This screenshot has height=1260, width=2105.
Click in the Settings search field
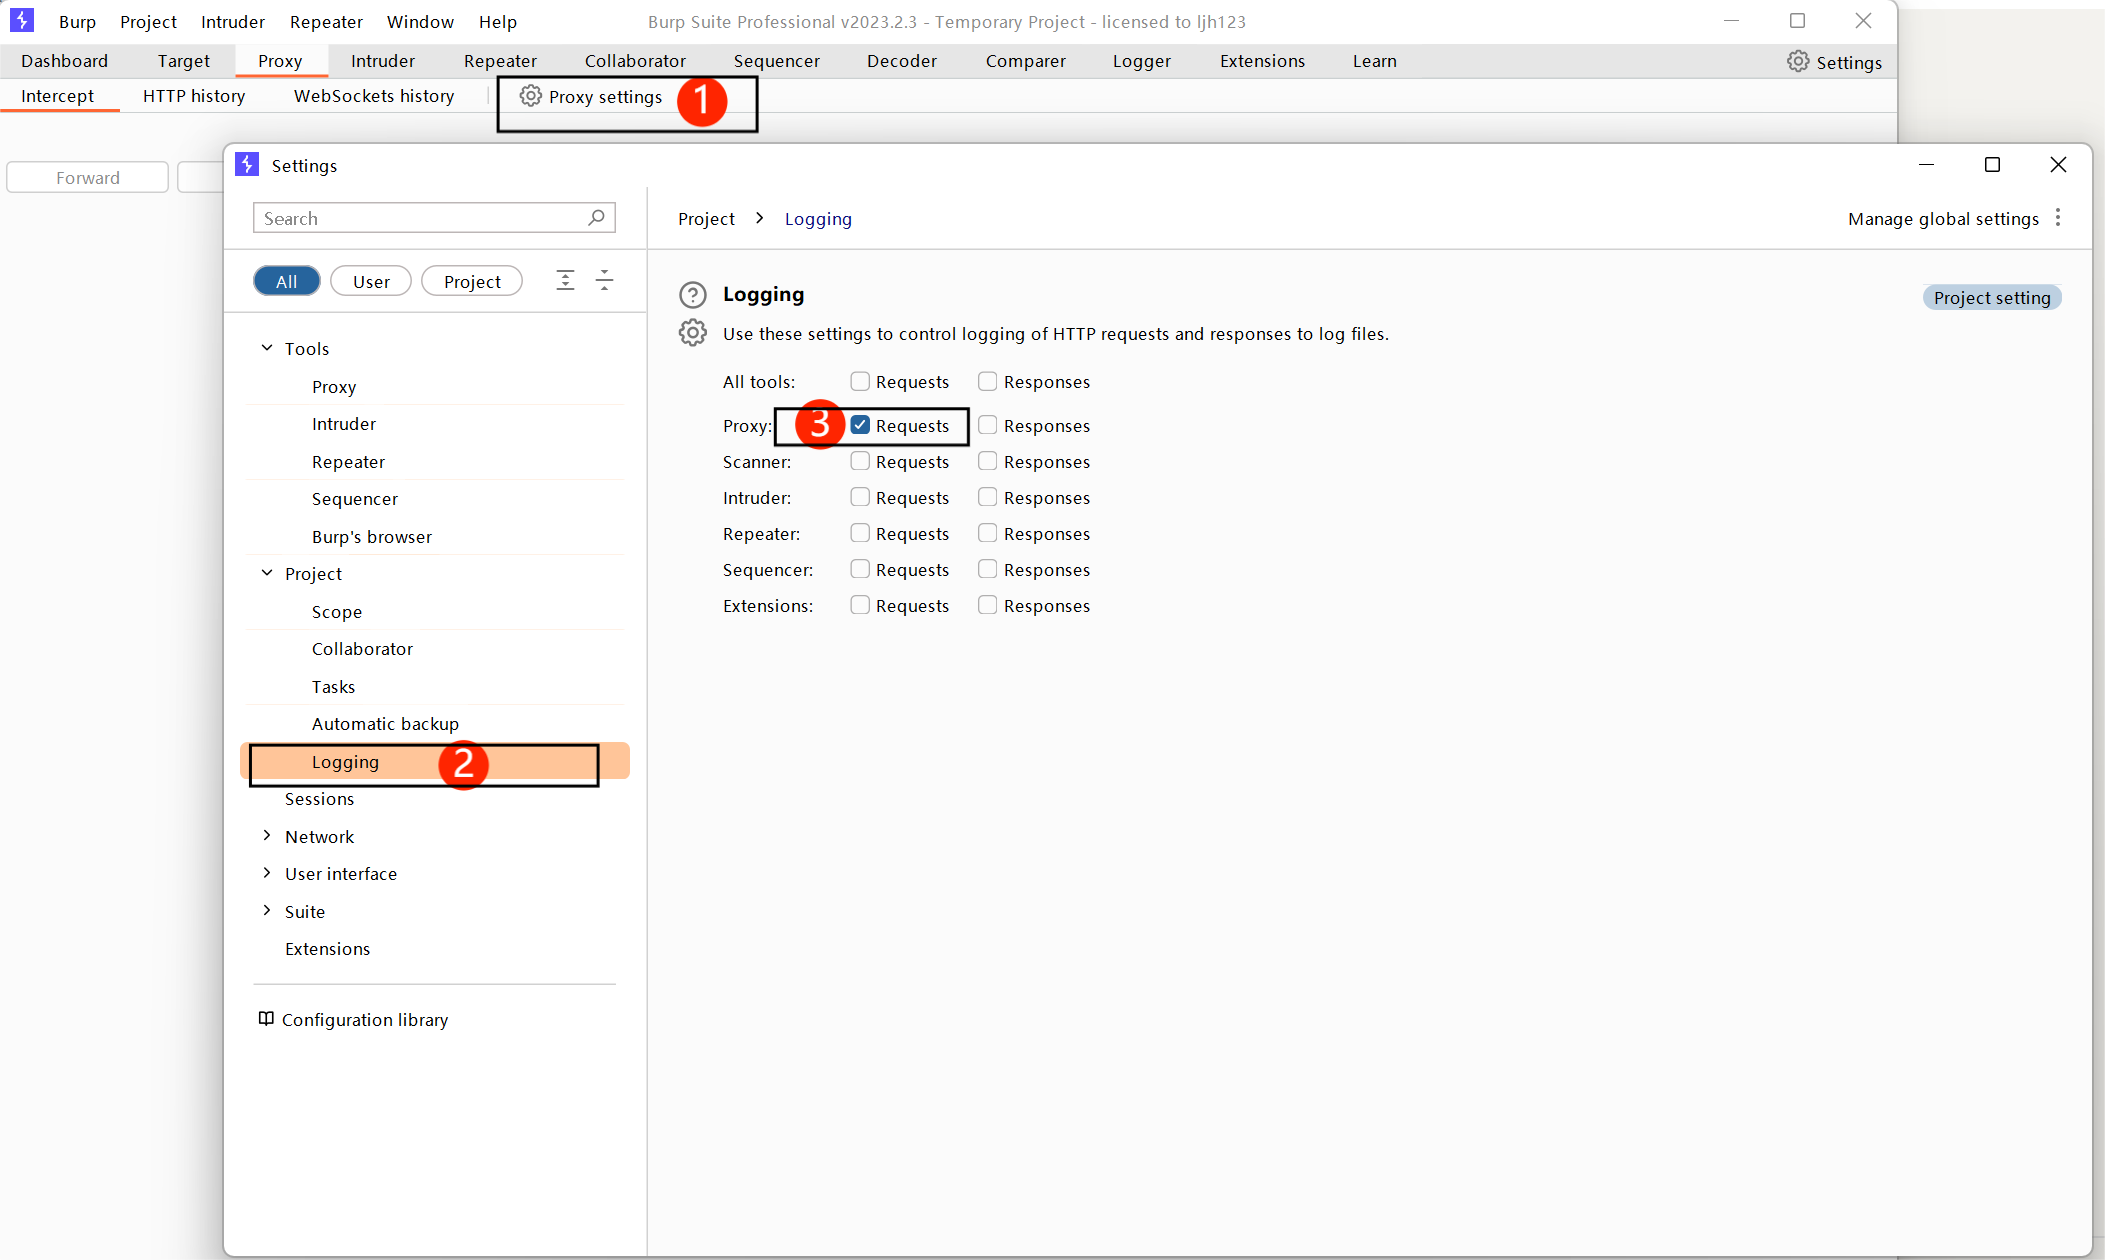(x=434, y=218)
